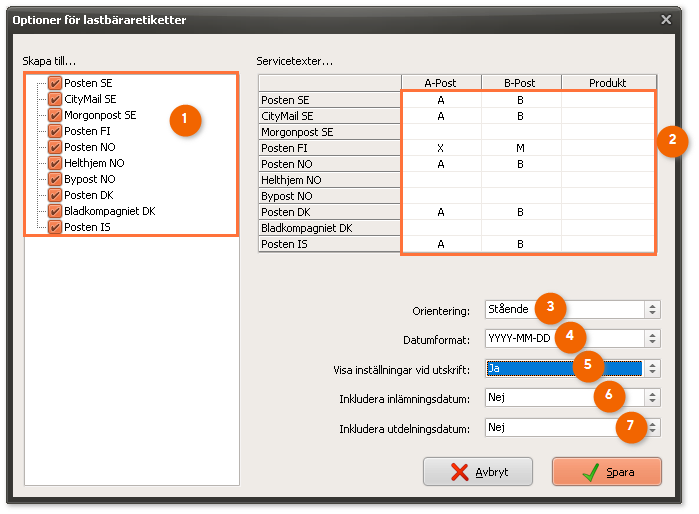699x514 pixels.
Task: Click A-Post cell for Helthjem NO
Action: (441, 180)
